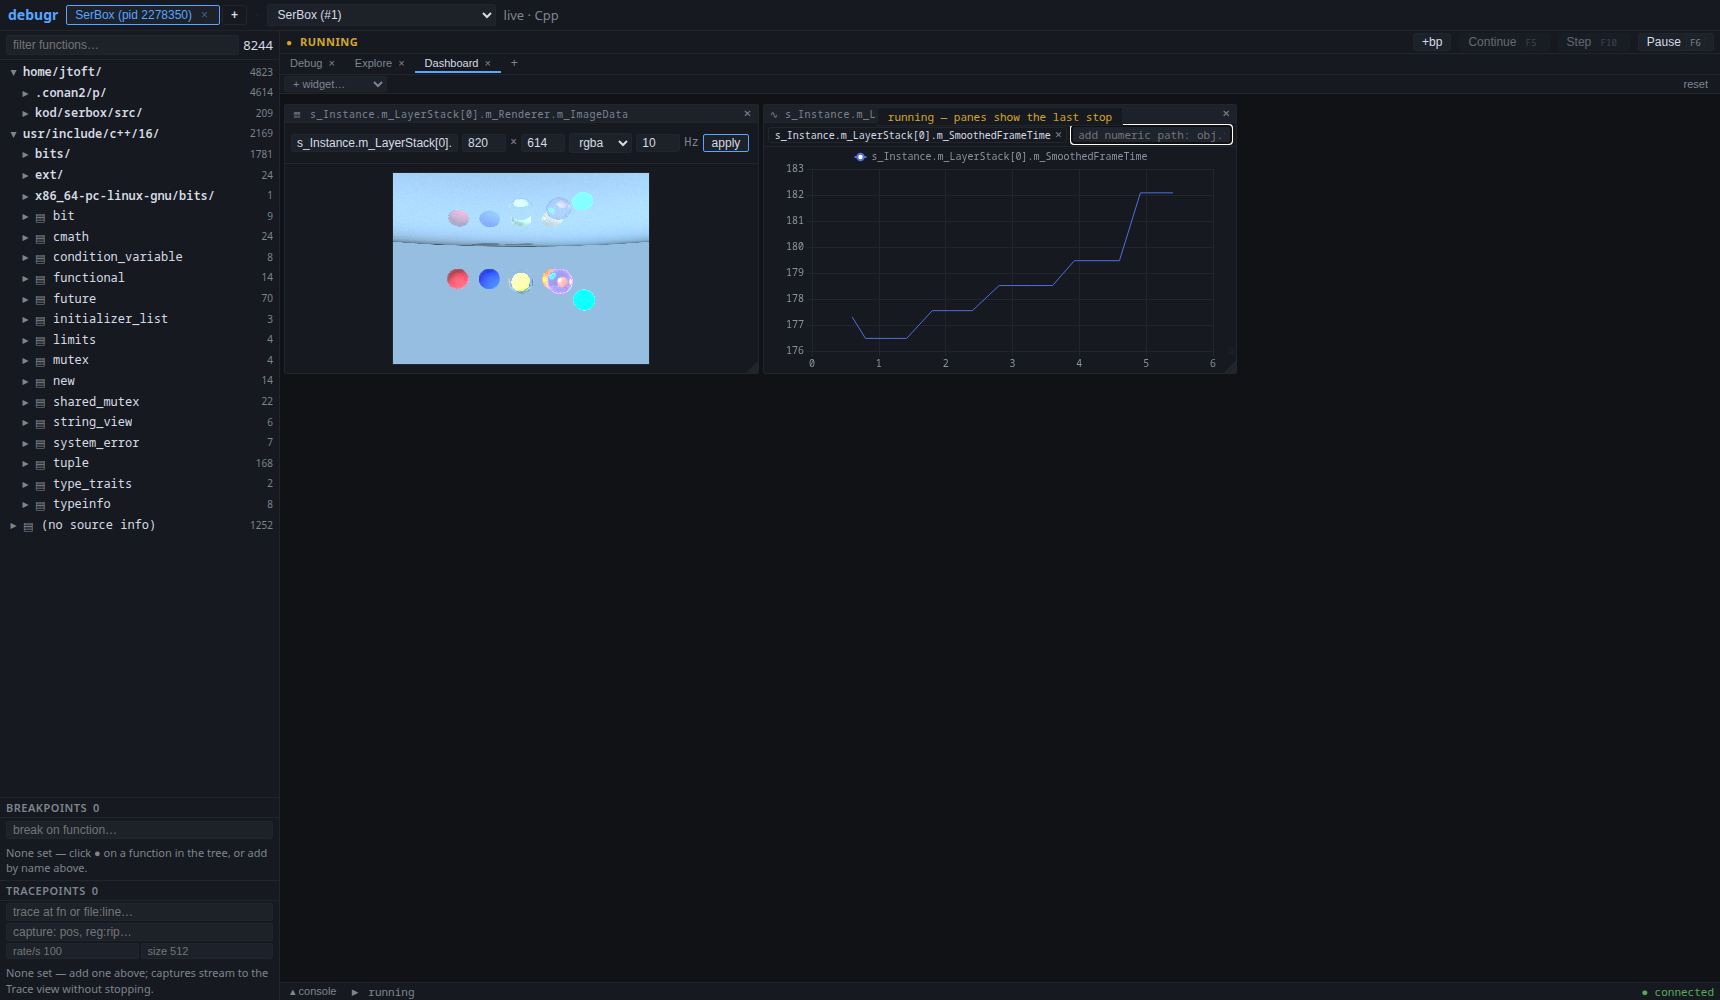Click file icon beside new

click(41, 382)
